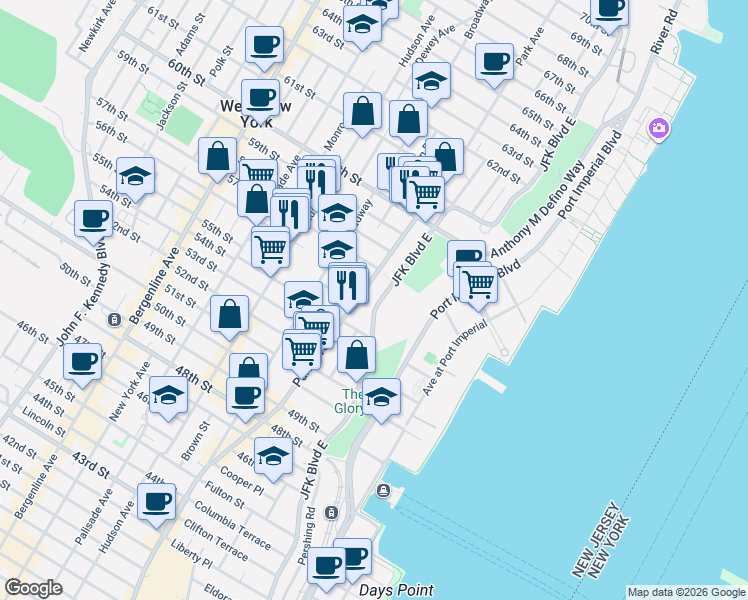The height and width of the screenshot is (600, 748).
Task: Select The Glory park label
Action: [x=349, y=401]
